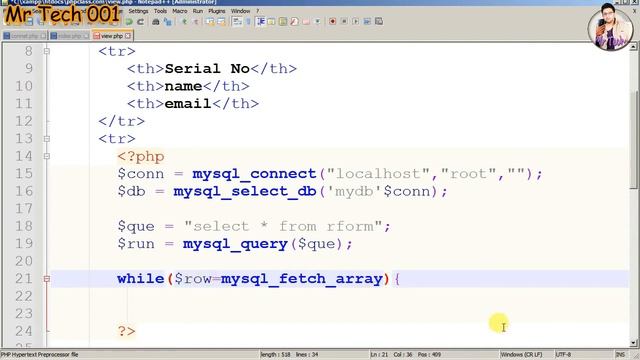Open the Settings menu
This screenshot has width=640, height=360.
138,11
